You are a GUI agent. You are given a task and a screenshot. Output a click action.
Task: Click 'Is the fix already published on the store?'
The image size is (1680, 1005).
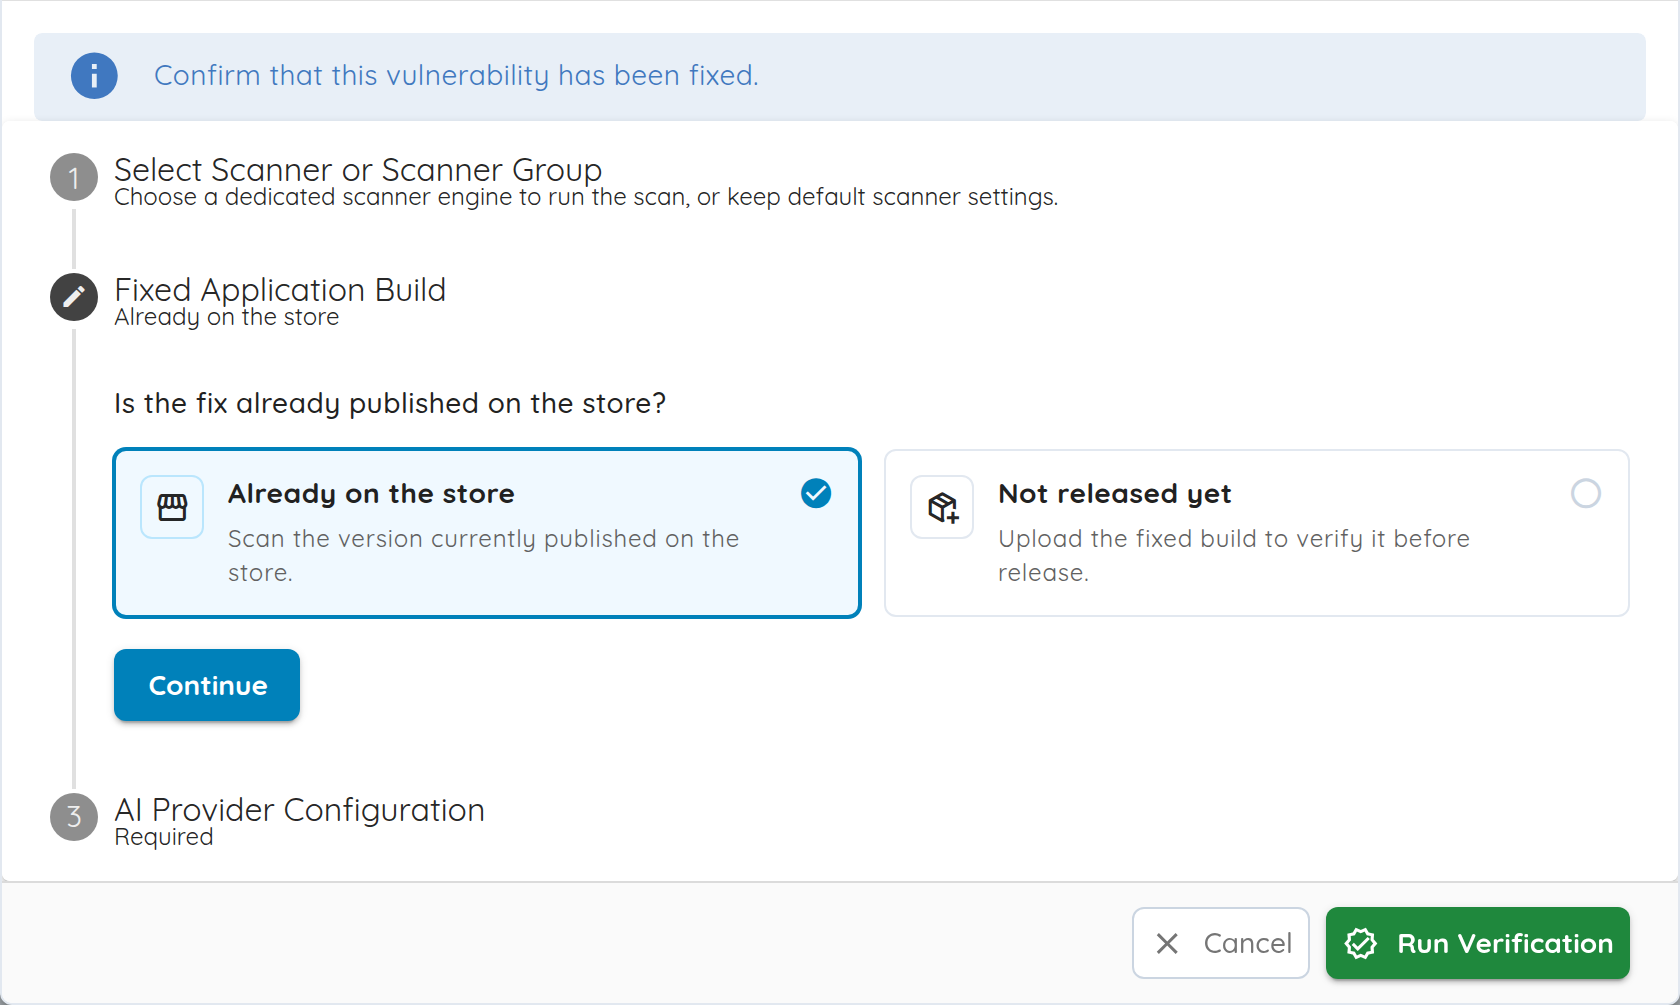[390, 403]
